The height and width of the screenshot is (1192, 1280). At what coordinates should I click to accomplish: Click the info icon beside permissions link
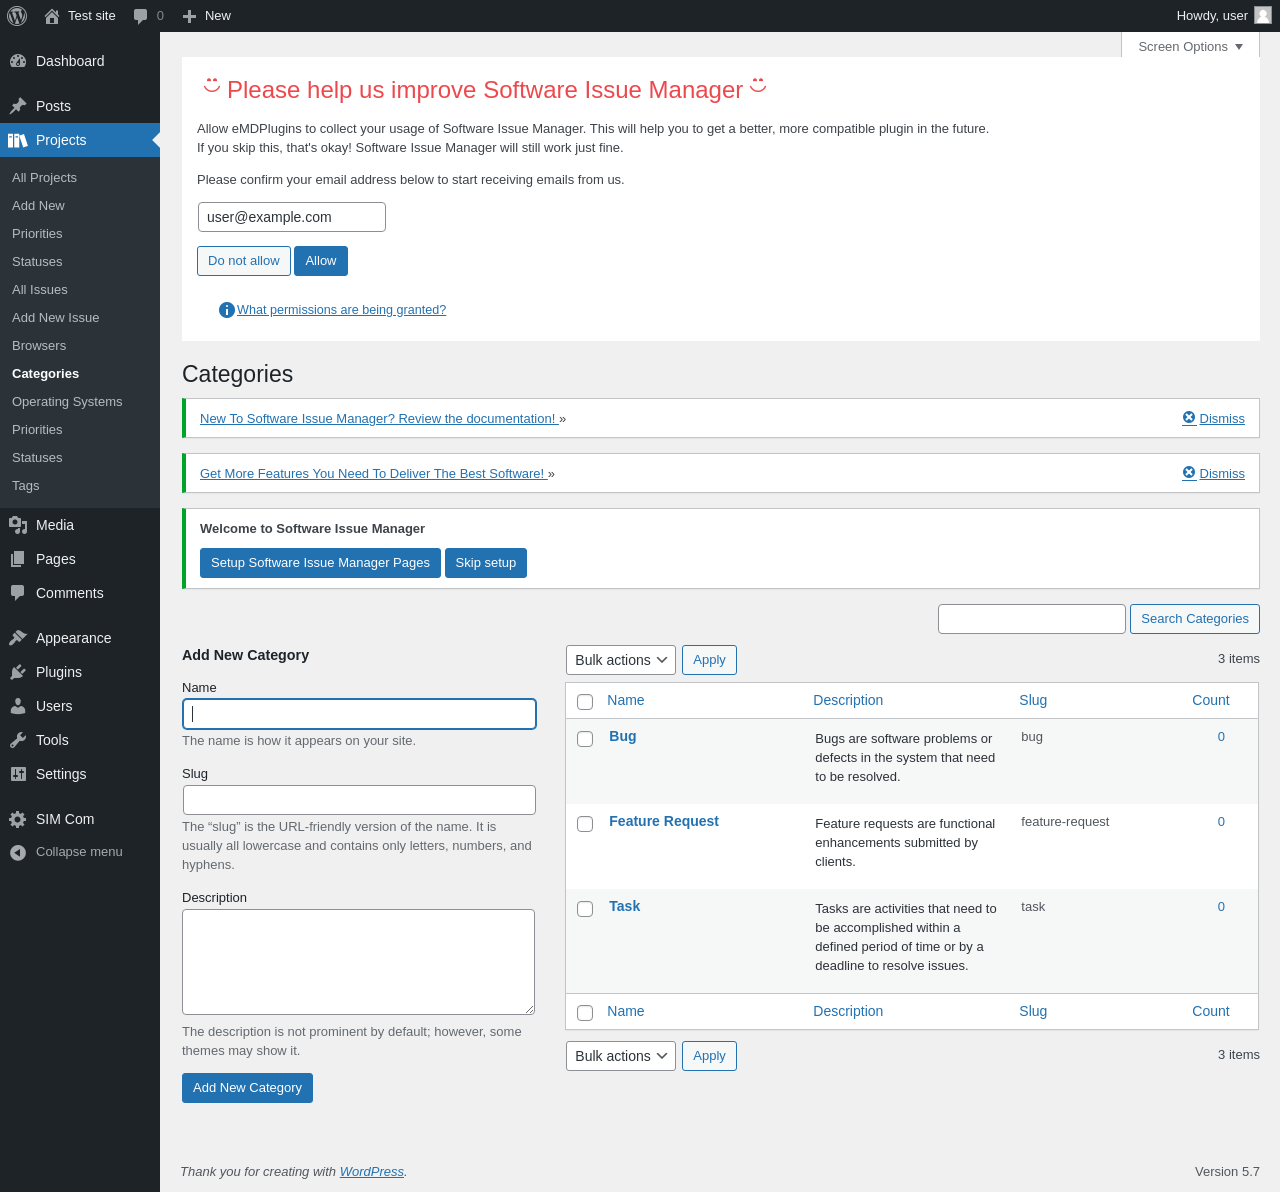(x=227, y=310)
